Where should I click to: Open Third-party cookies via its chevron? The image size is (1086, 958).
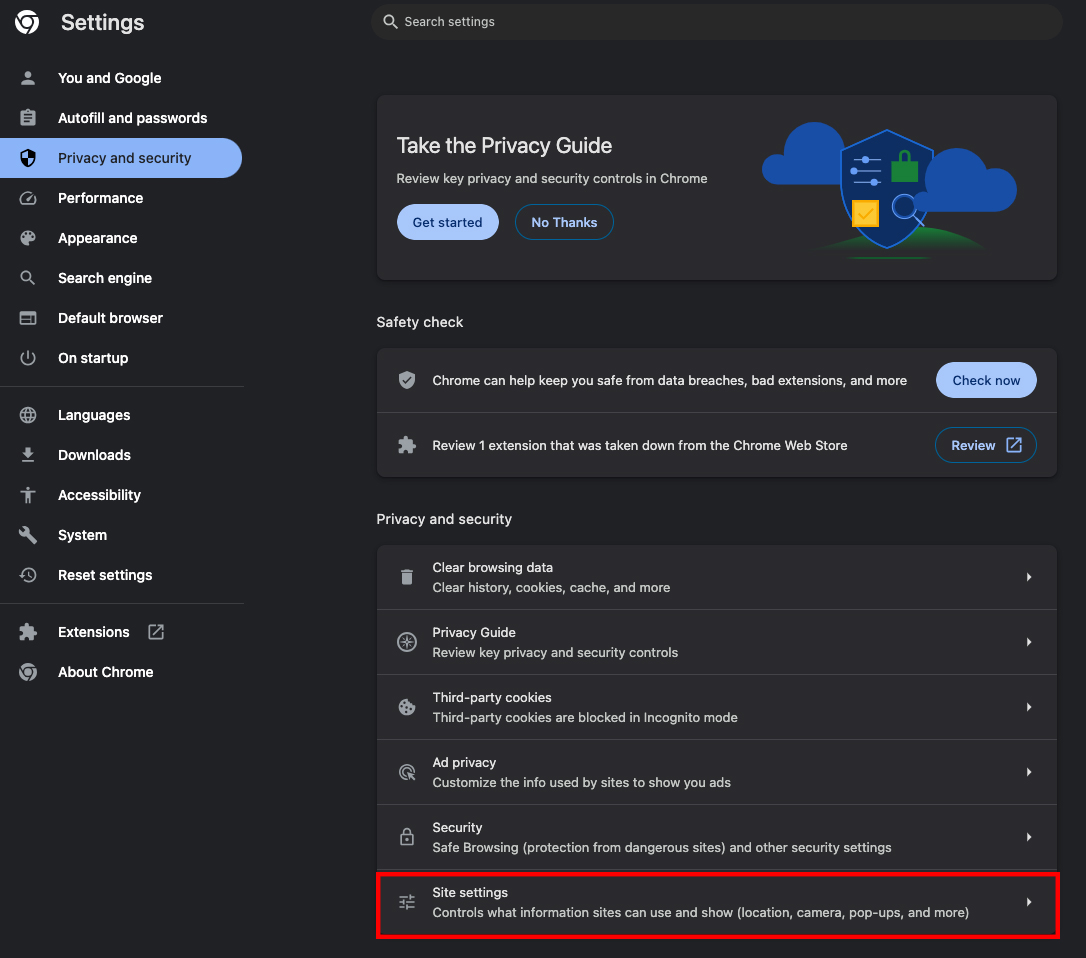coord(1029,707)
